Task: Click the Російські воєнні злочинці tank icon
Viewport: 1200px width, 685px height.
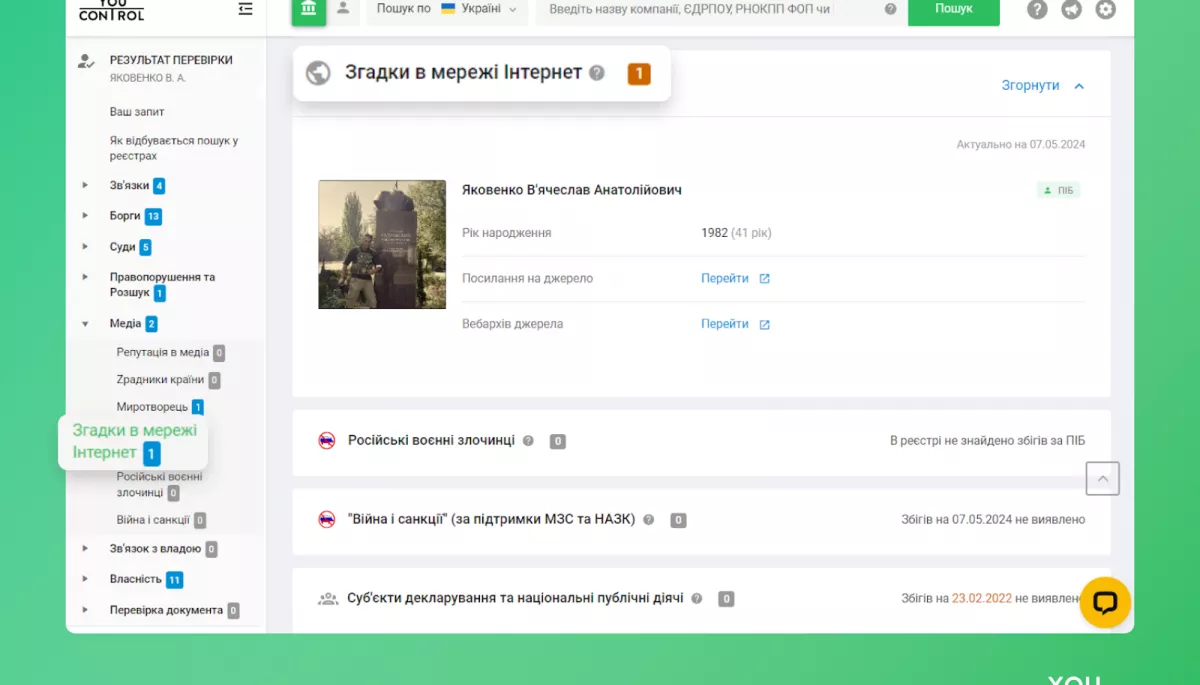Action: pos(327,441)
